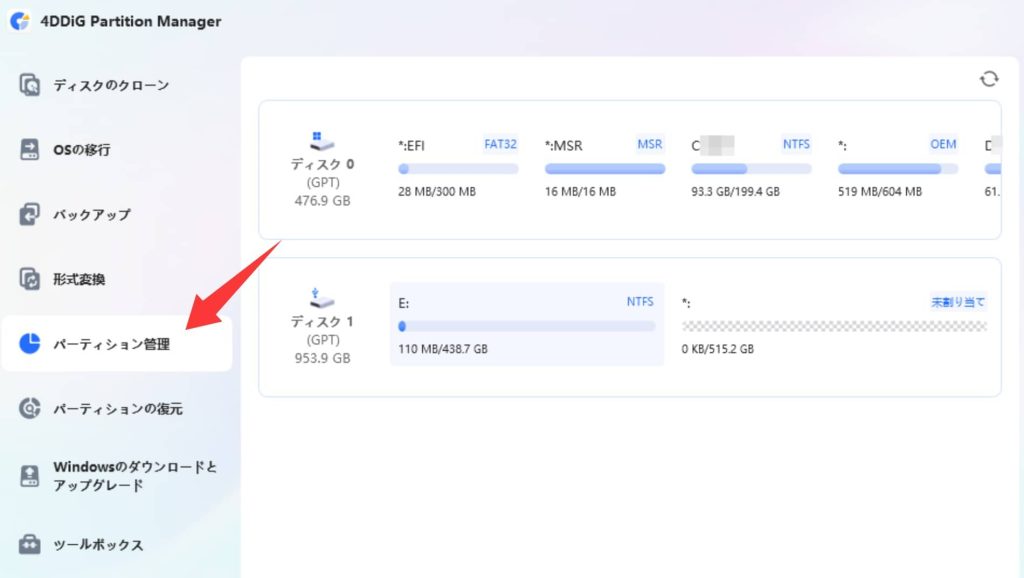Click the ディスク 0 drive icon
This screenshot has height=578, width=1024.
coord(321,141)
